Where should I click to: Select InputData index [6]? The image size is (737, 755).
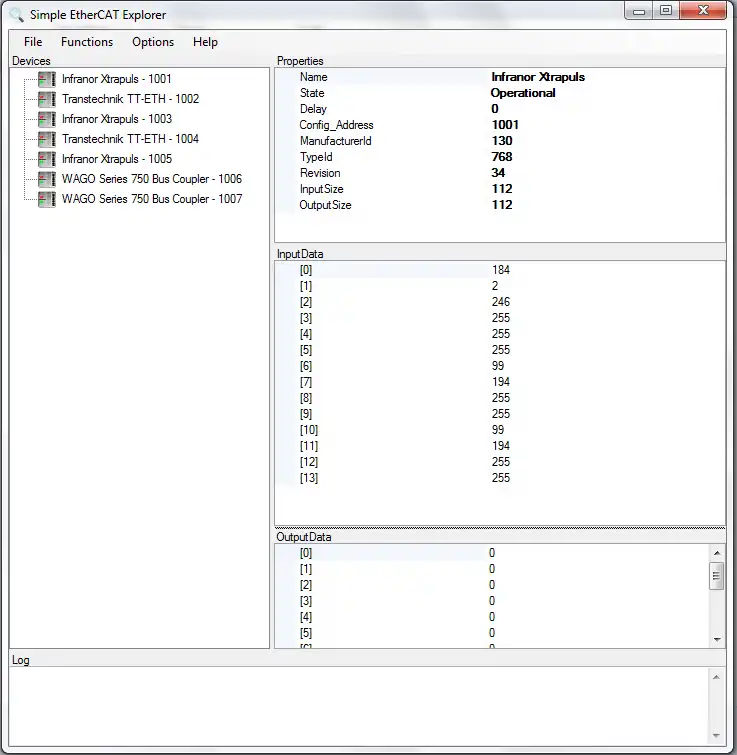(x=306, y=366)
